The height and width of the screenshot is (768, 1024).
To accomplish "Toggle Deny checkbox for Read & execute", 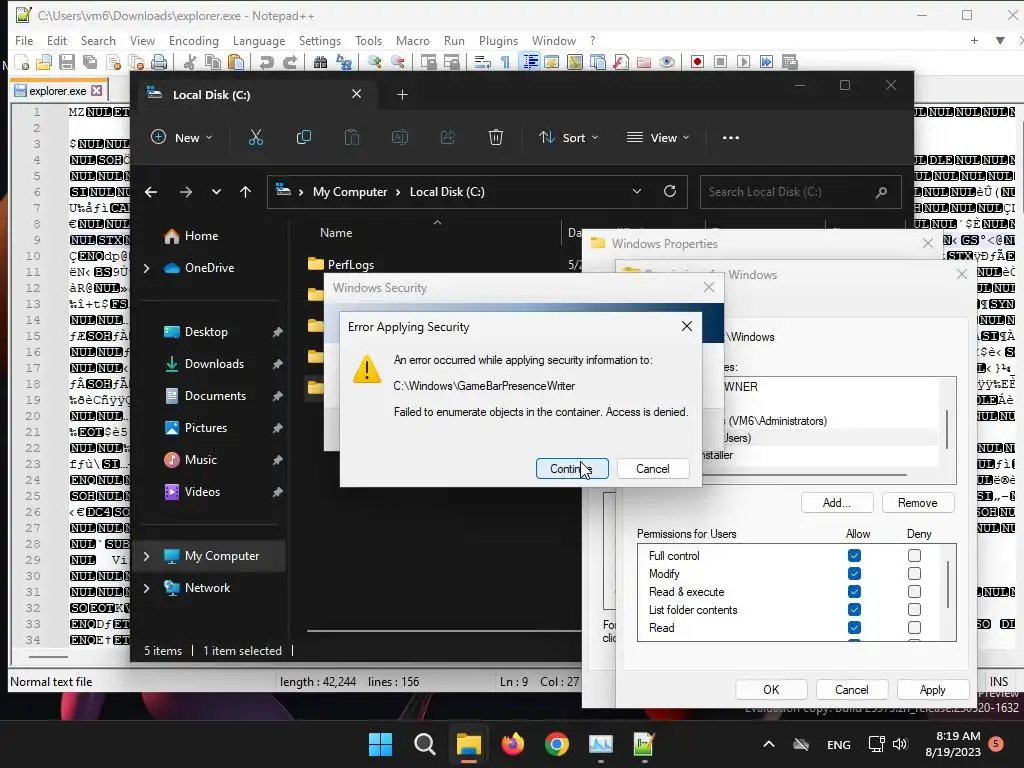I will click(x=914, y=592).
